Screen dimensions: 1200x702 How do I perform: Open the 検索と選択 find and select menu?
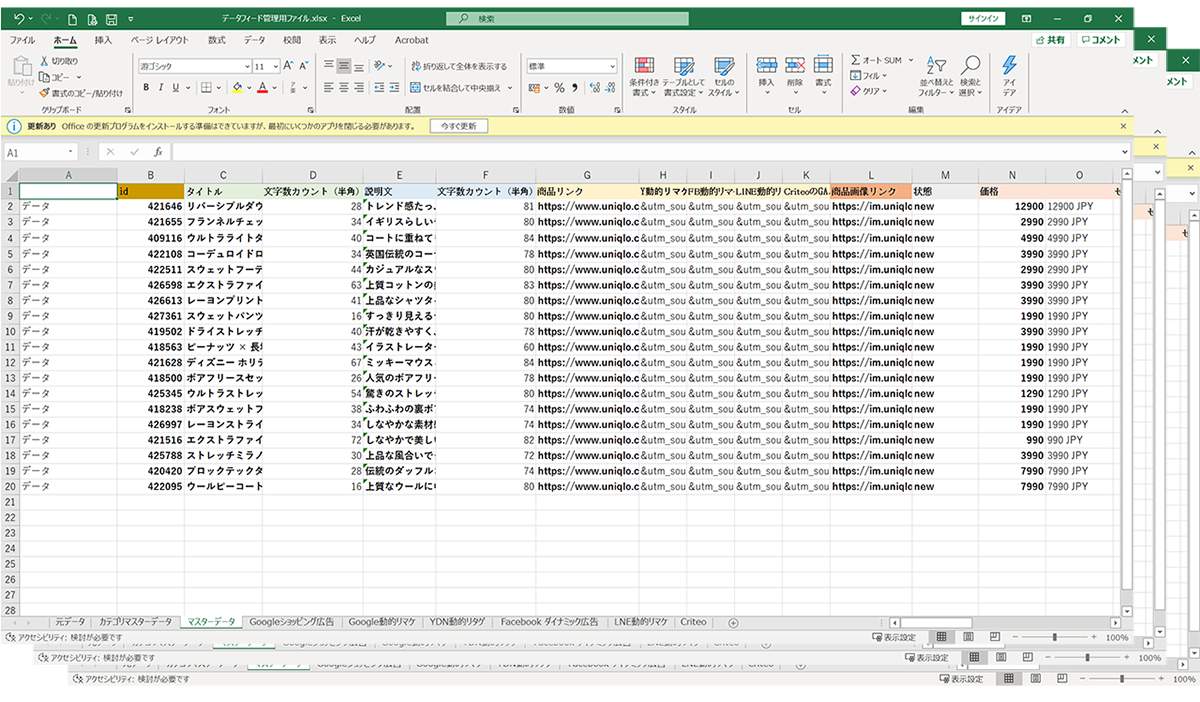pos(969,75)
